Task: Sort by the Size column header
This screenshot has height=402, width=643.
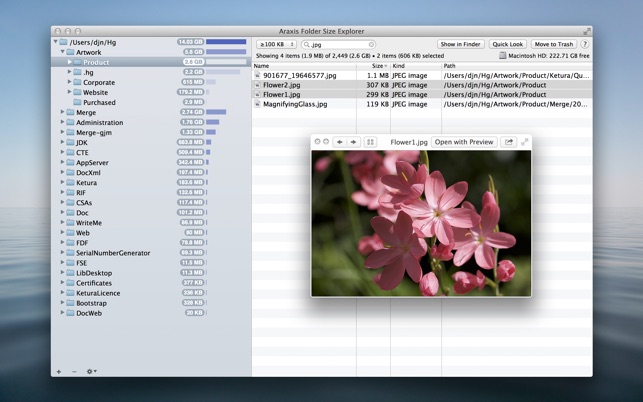Action: (378, 66)
